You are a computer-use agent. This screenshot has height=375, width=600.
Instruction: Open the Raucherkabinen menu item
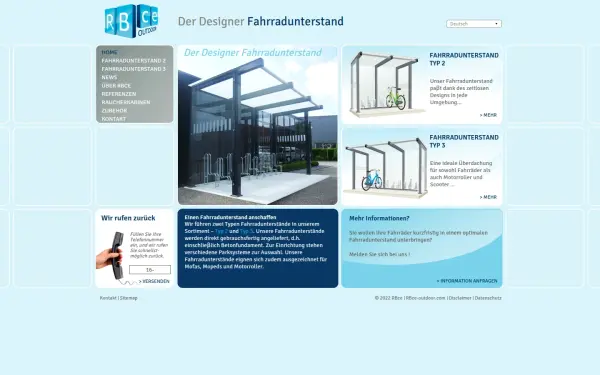pos(126,102)
